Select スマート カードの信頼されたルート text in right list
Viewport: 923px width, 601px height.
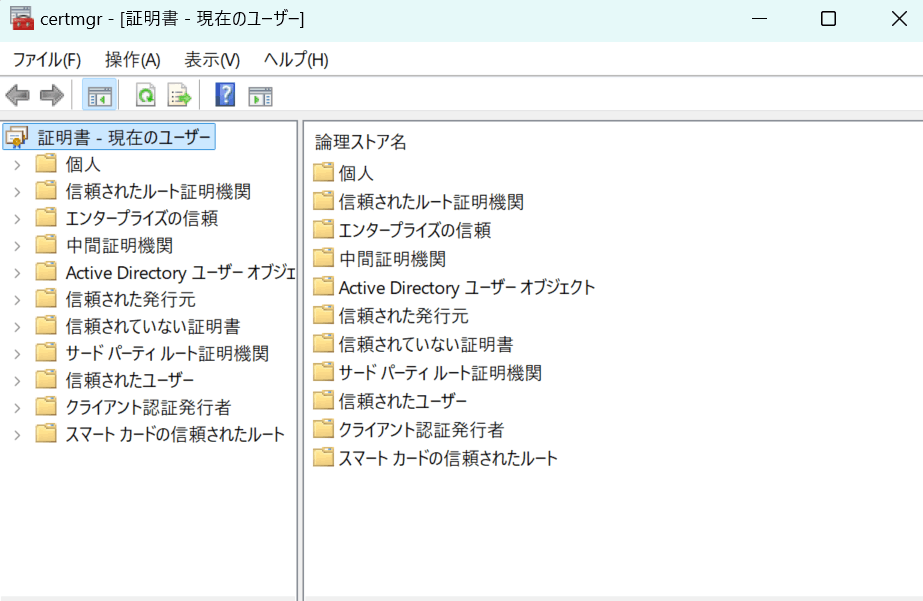[x=448, y=459]
